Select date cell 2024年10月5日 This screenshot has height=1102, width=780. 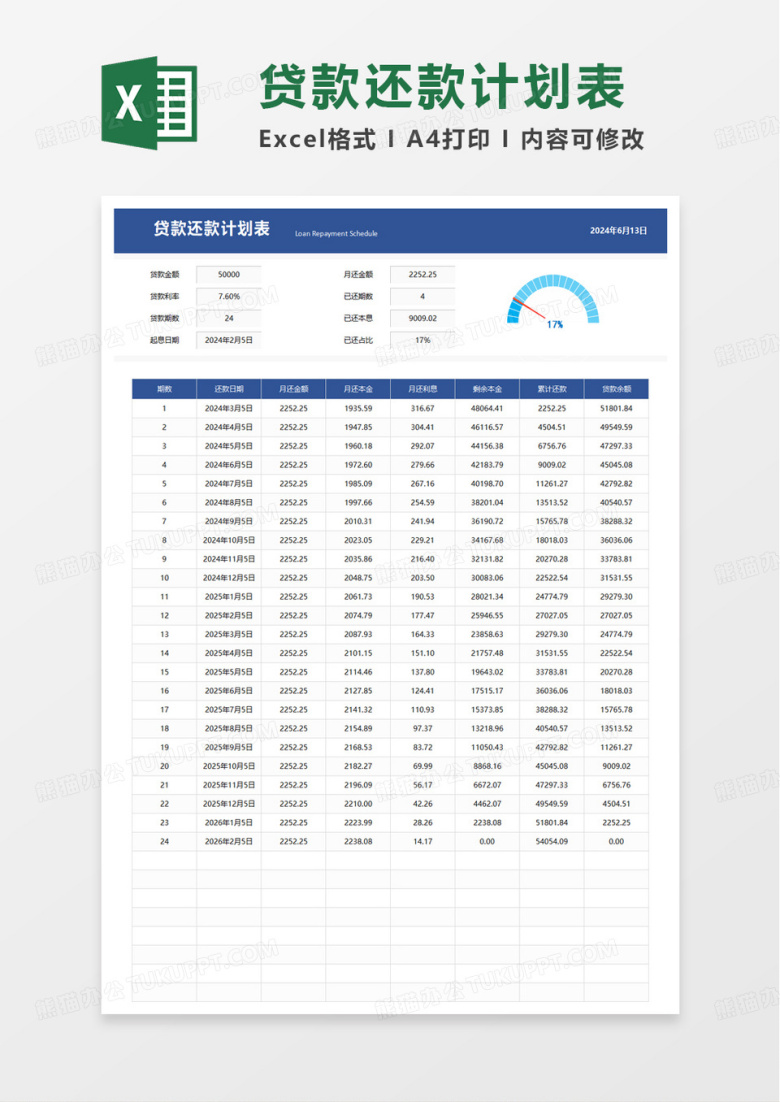point(229,540)
